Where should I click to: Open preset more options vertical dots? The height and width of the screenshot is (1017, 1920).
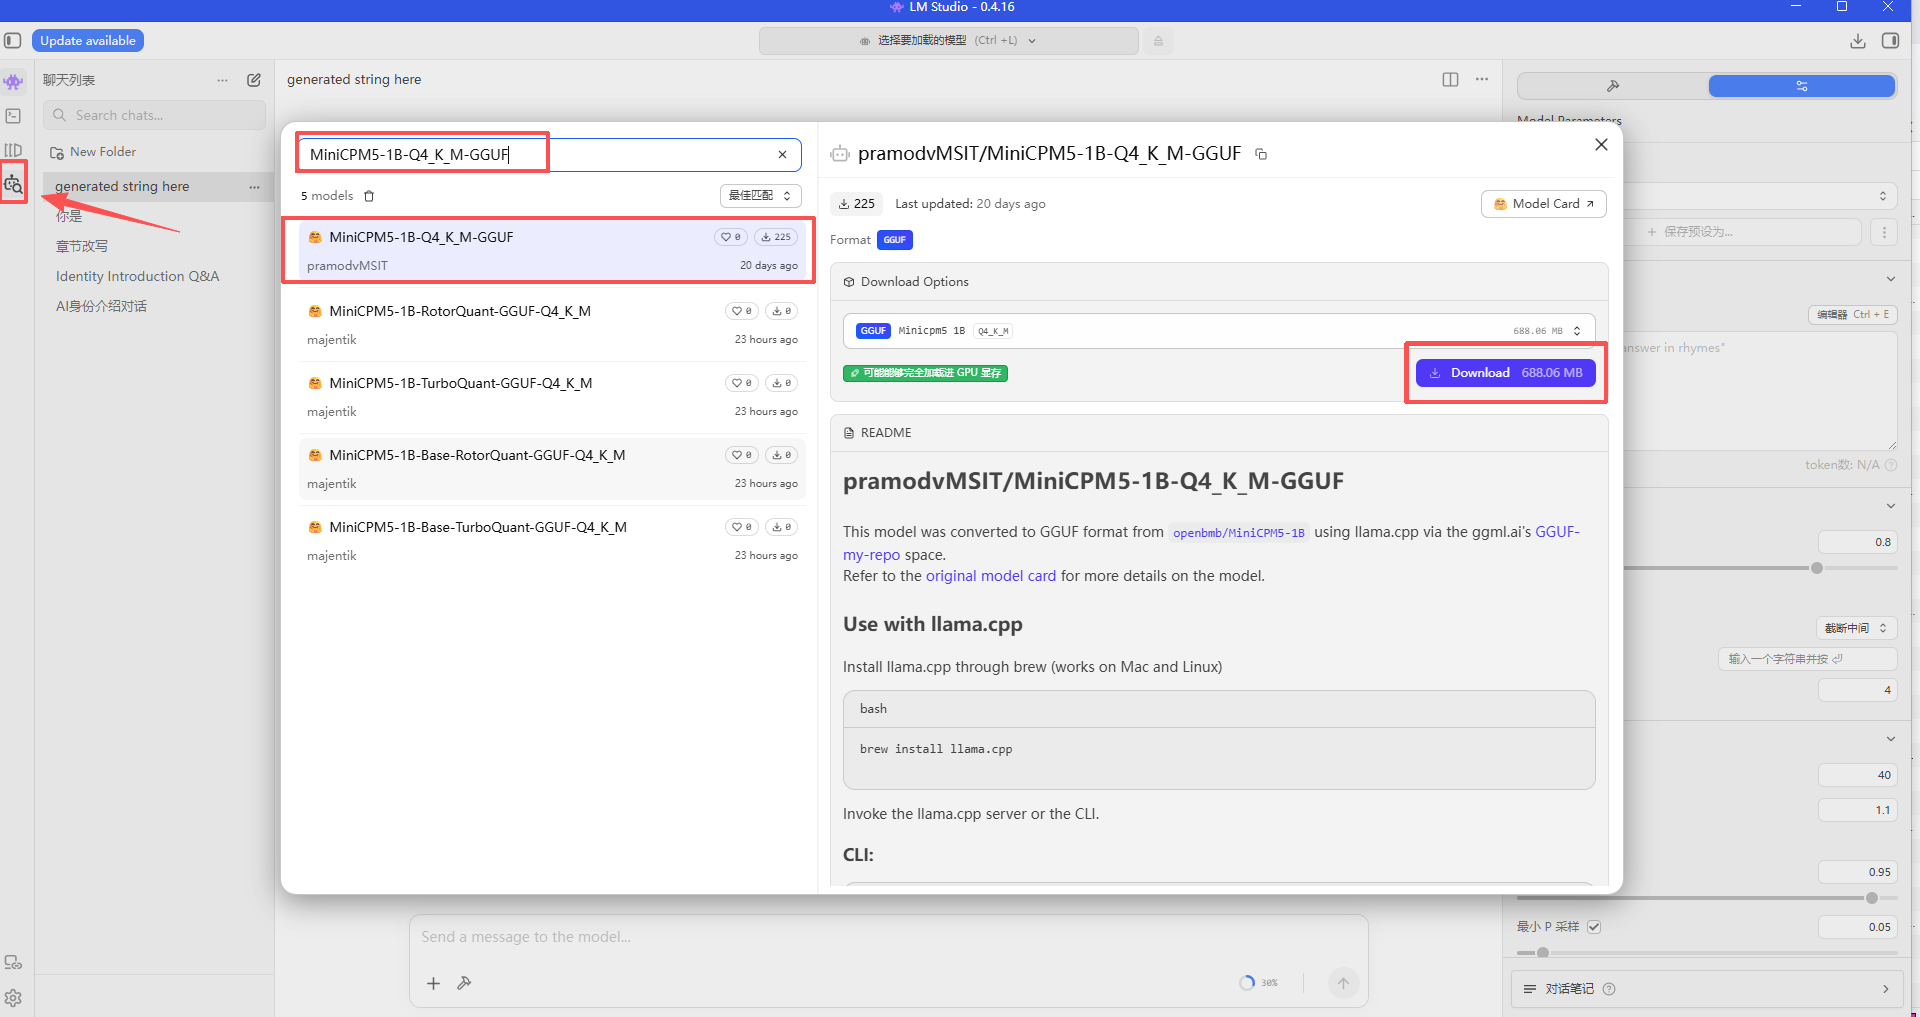1884,232
